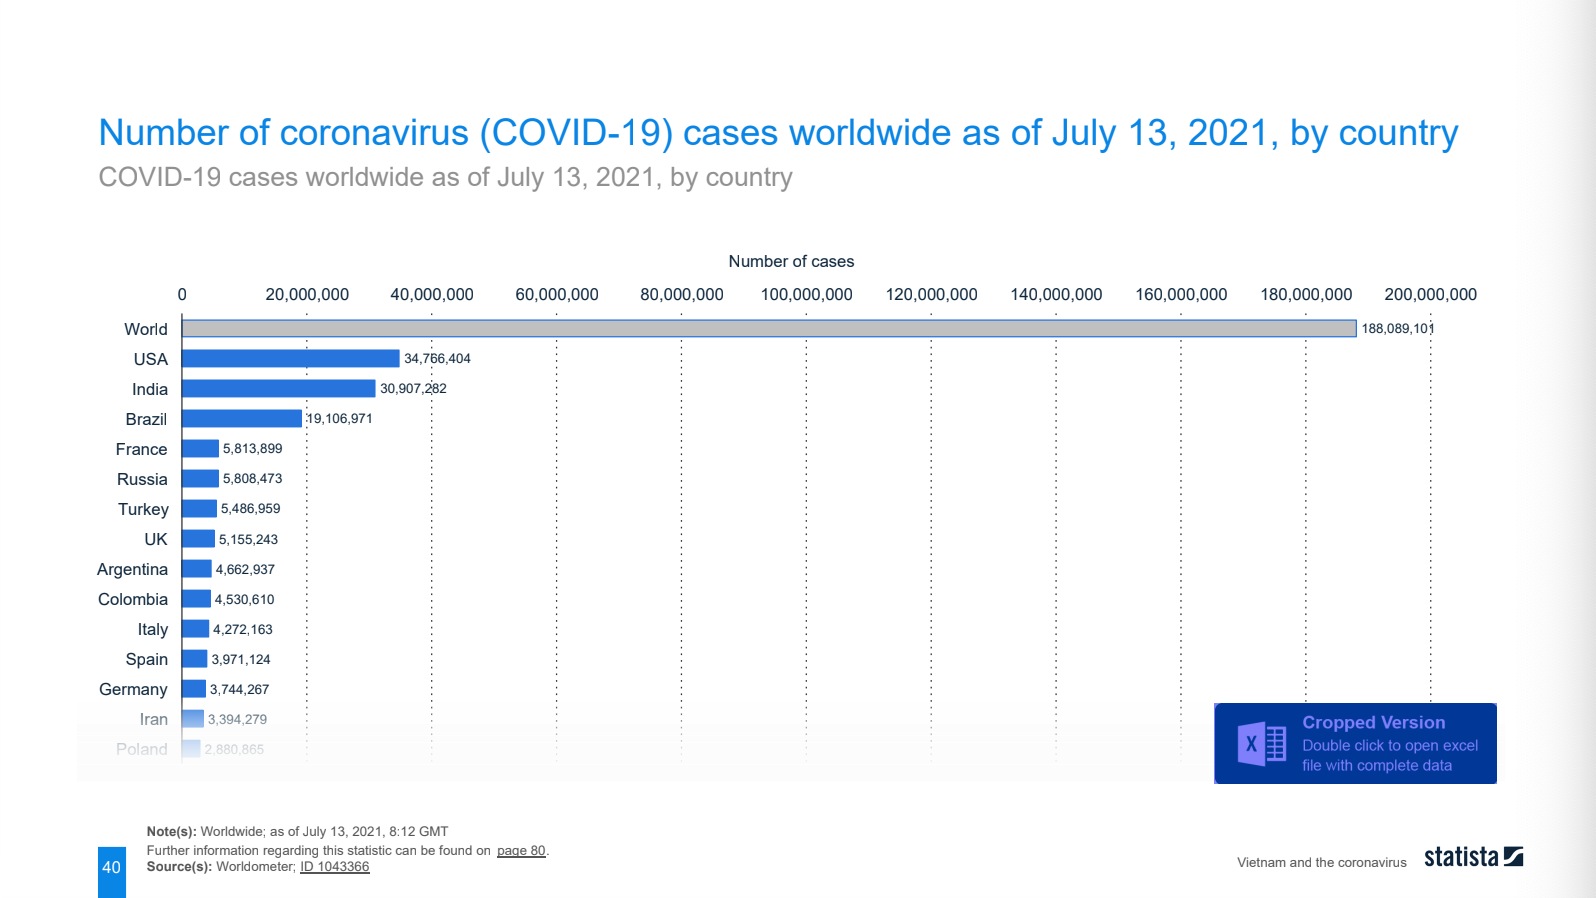This screenshot has width=1596, height=898.
Task: Click the value 4,662,937 for Argentina
Action: point(245,570)
